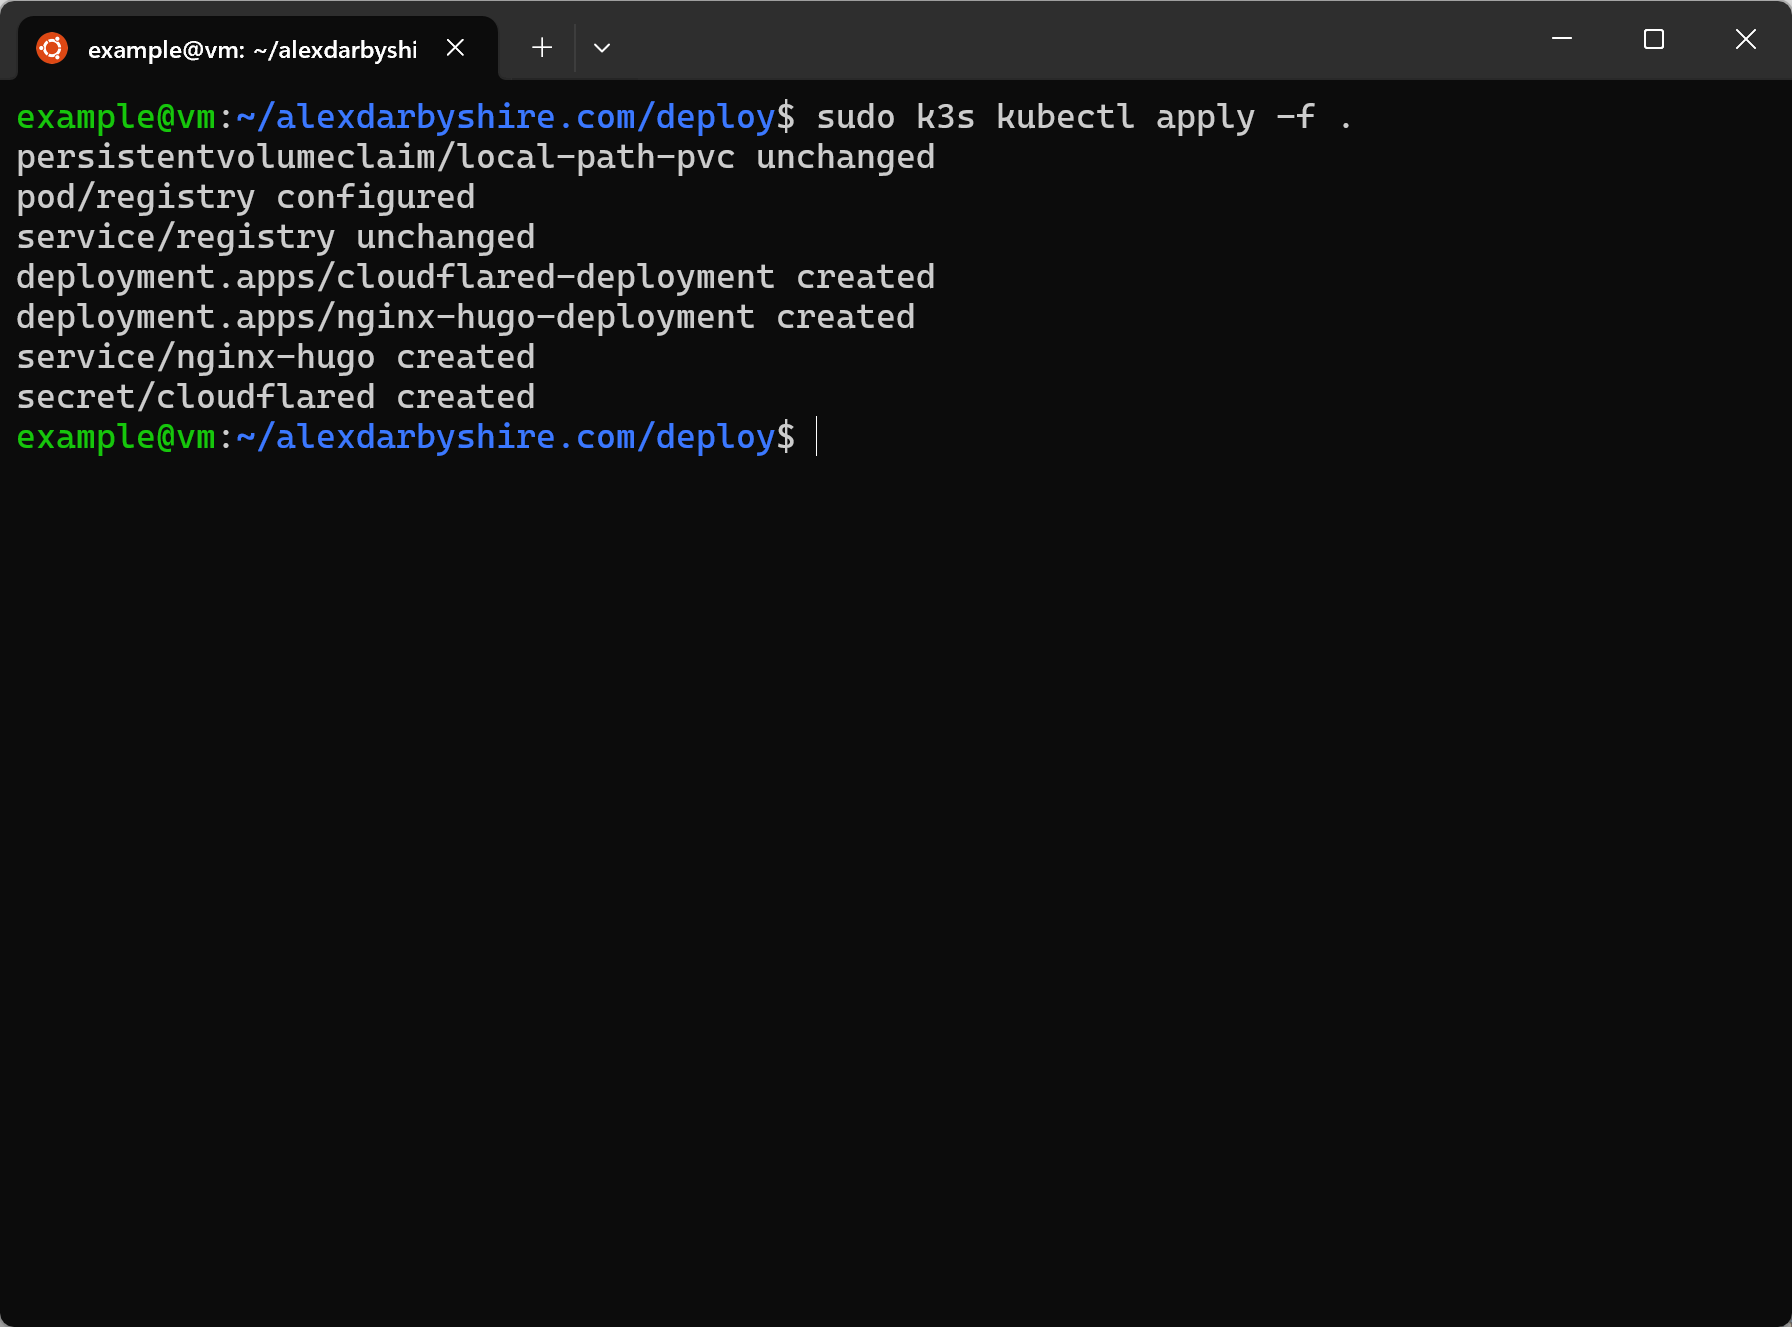Open a new terminal tab with plus button
The width and height of the screenshot is (1792, 1327).
pyautogui.click(x=542, y=48)
